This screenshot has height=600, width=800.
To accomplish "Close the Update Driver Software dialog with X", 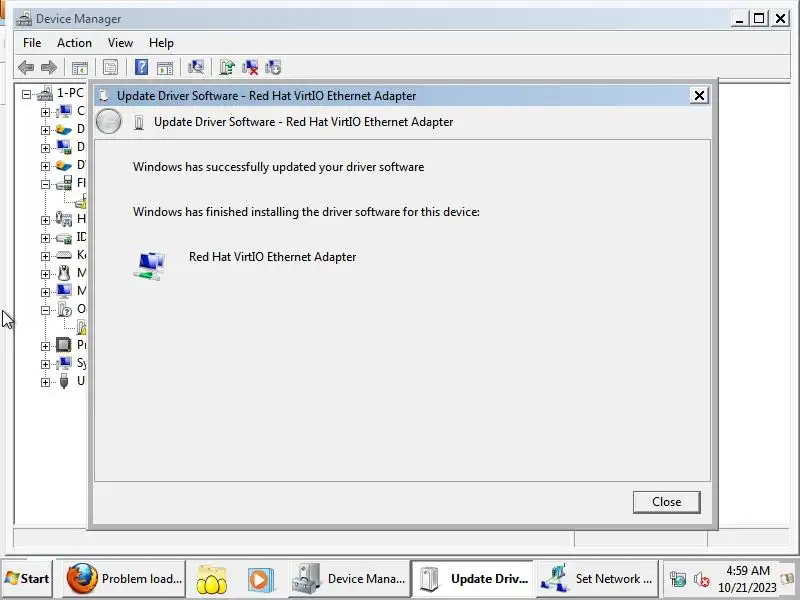I will click(699, 95).
